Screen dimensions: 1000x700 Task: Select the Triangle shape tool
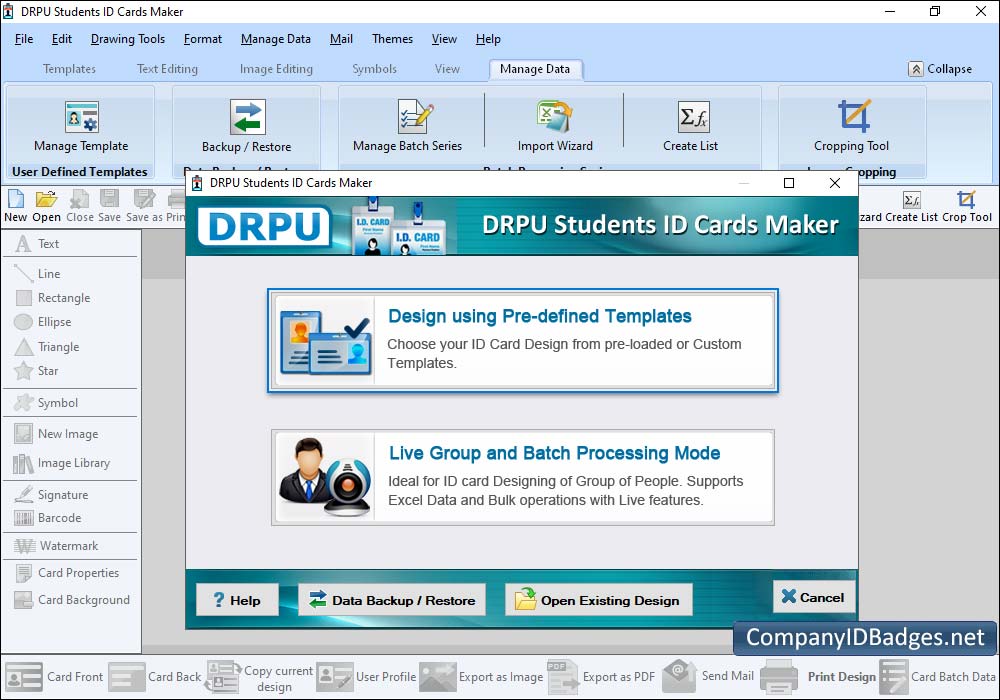(47, 347)
